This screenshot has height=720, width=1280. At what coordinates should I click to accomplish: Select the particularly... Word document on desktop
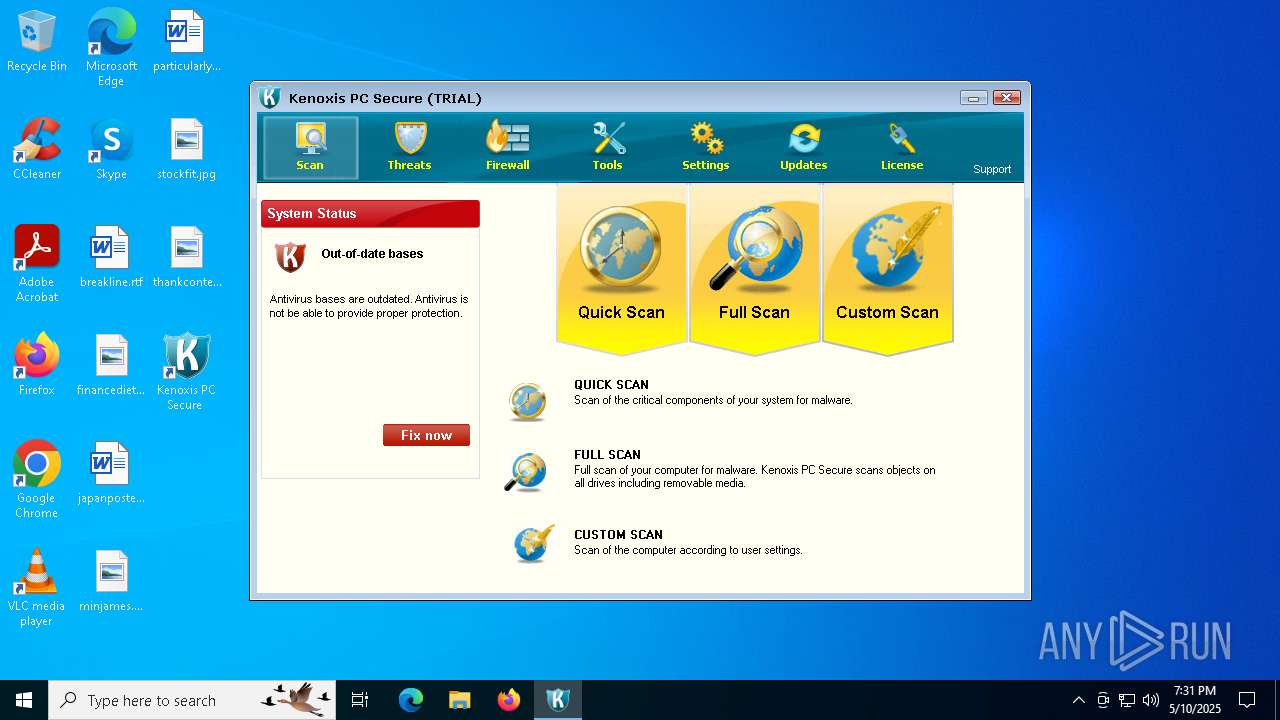(x=186, y=42)
